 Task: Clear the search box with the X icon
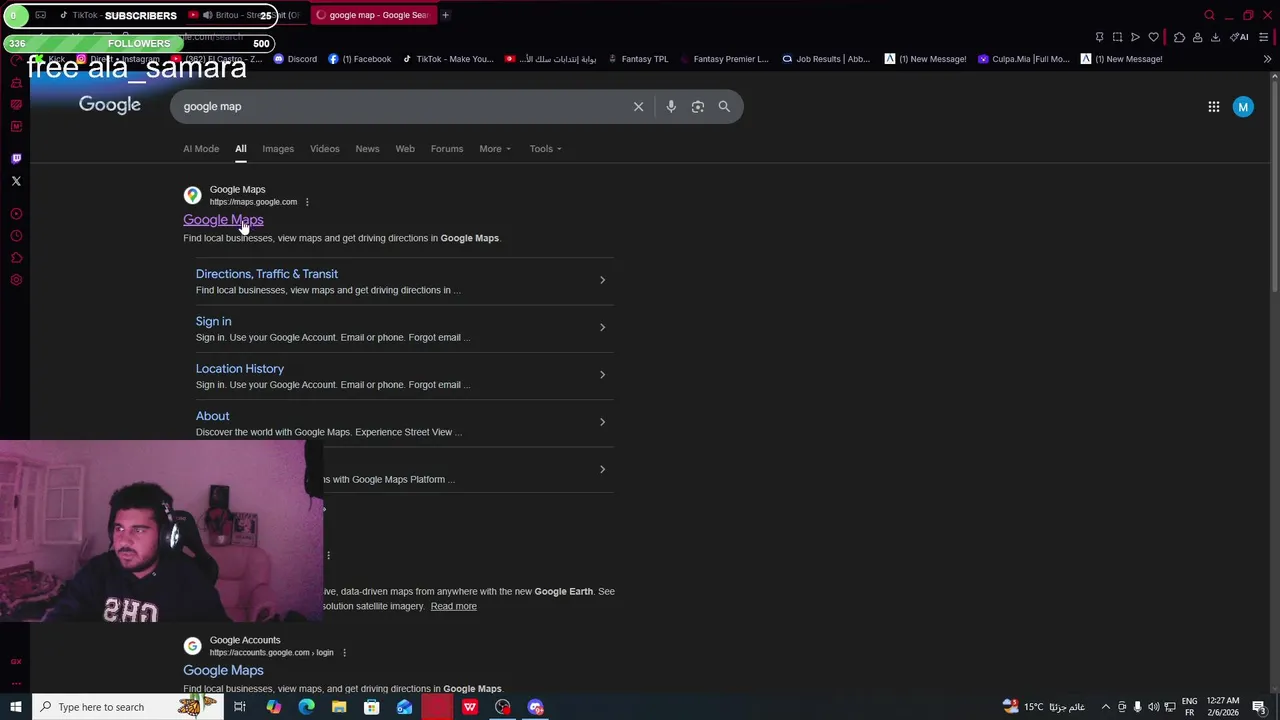(x=638, y=107)
